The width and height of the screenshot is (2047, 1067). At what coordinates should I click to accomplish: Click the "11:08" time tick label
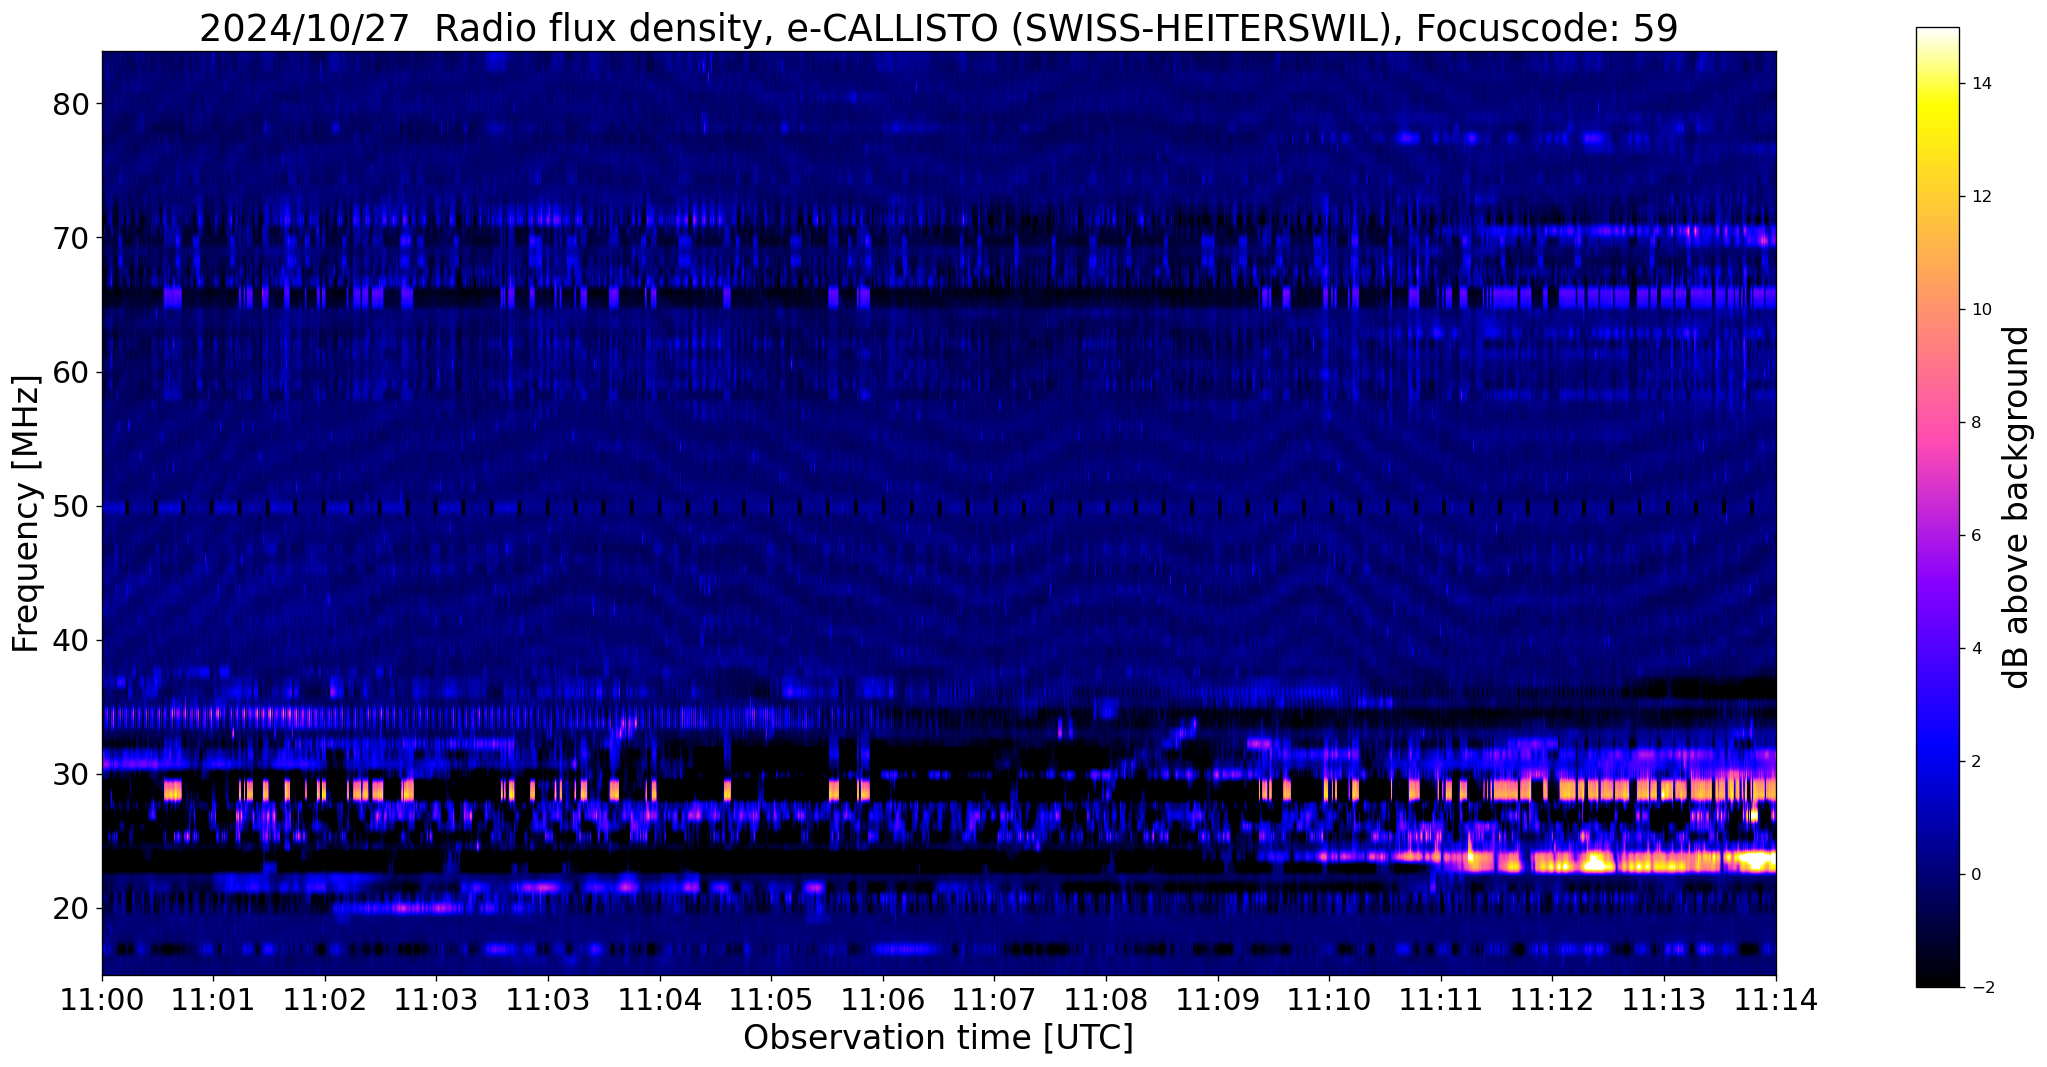pos(1106,999)
